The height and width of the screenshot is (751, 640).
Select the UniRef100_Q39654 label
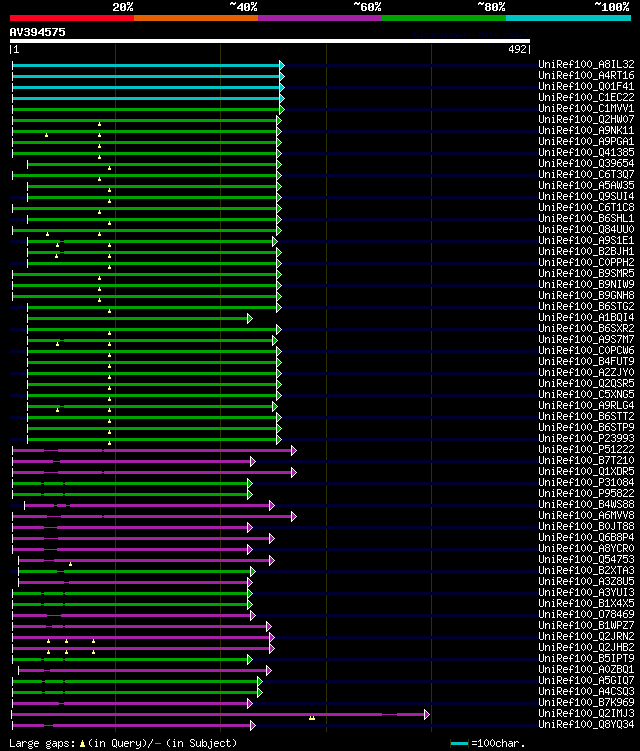tap(586, 163)
